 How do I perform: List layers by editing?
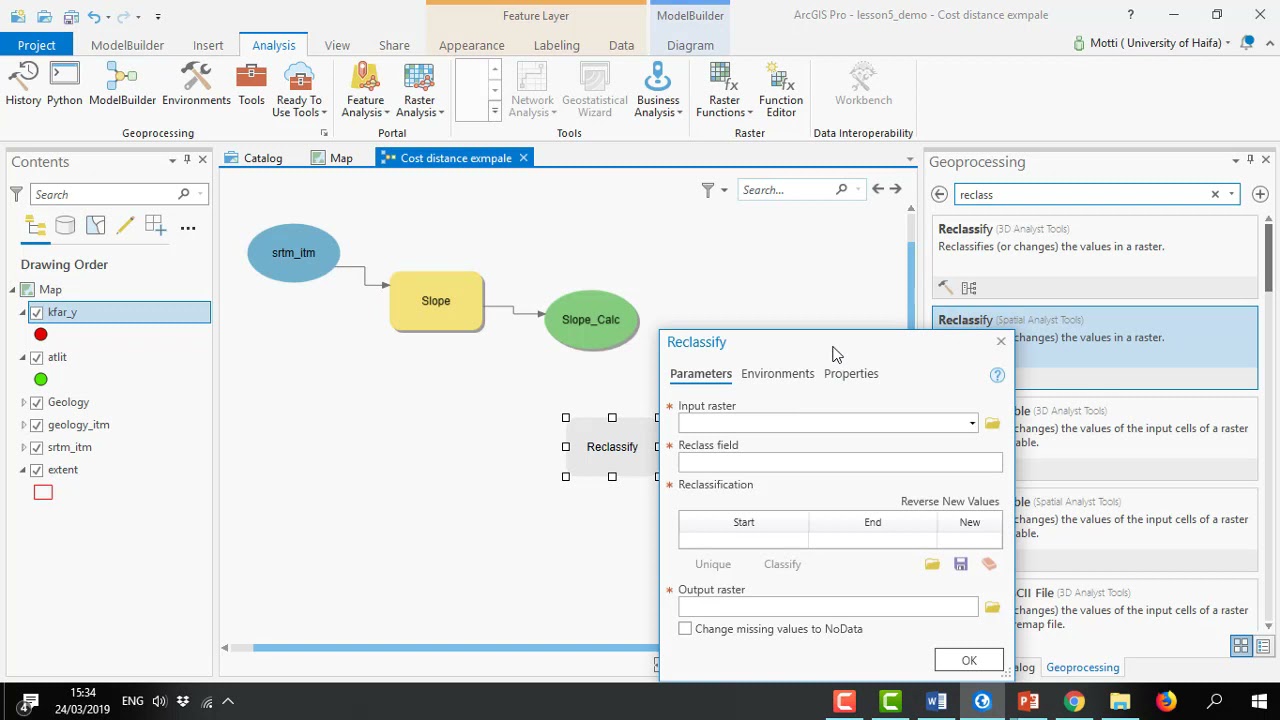click(125, 227)
